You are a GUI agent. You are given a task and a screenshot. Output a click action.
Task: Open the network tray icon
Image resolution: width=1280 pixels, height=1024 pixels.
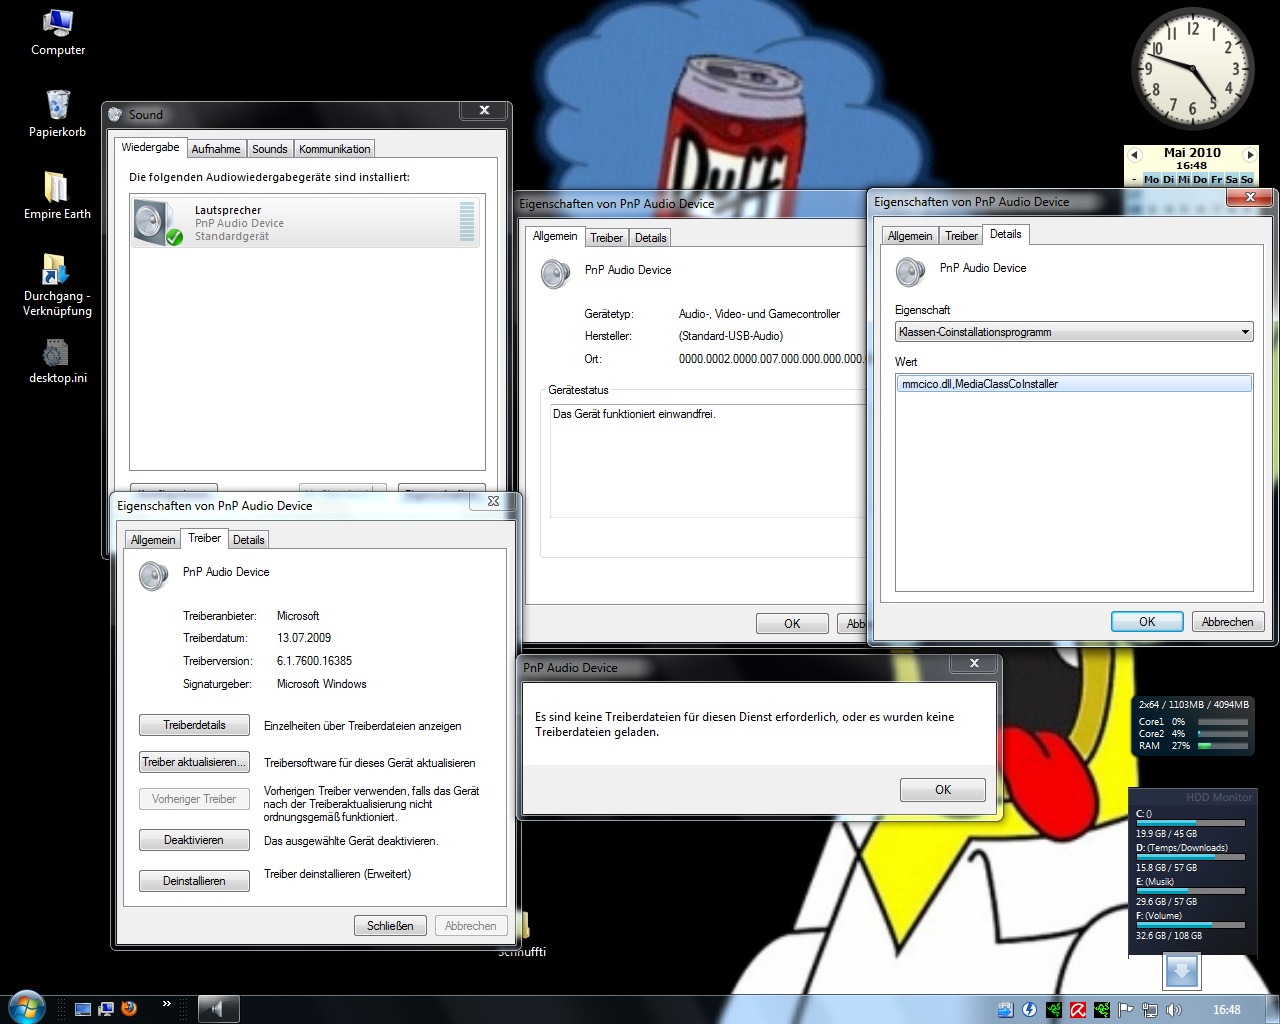click(1149, 1010)
